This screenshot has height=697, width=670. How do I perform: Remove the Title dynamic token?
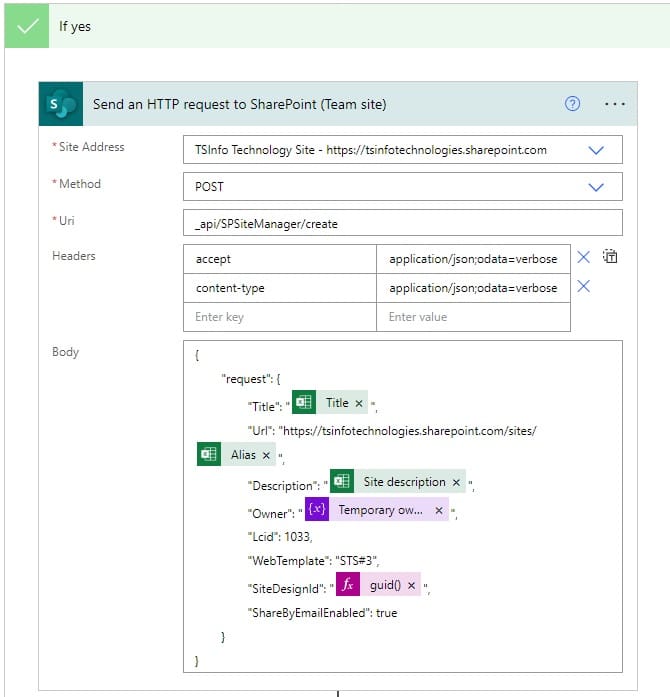(x=359, y=403)
